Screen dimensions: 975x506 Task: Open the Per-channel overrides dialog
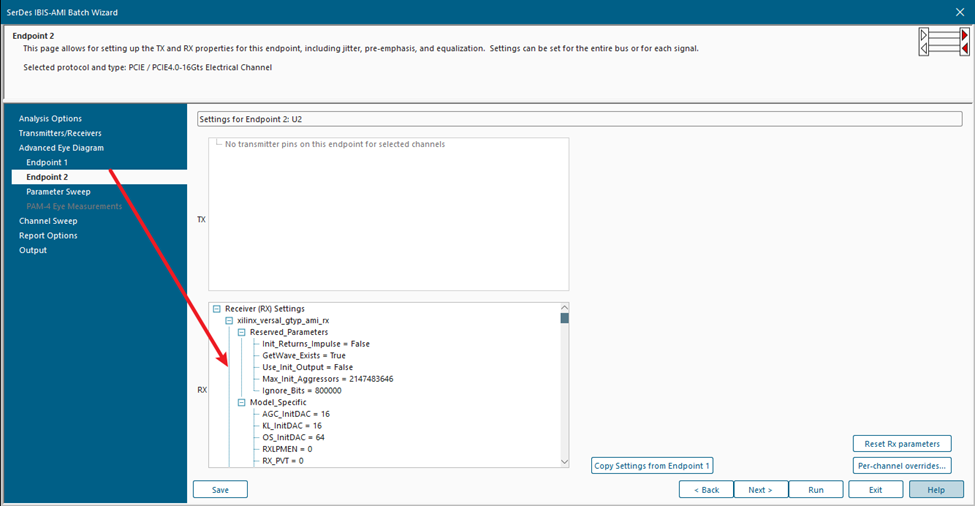coord(901,466)
